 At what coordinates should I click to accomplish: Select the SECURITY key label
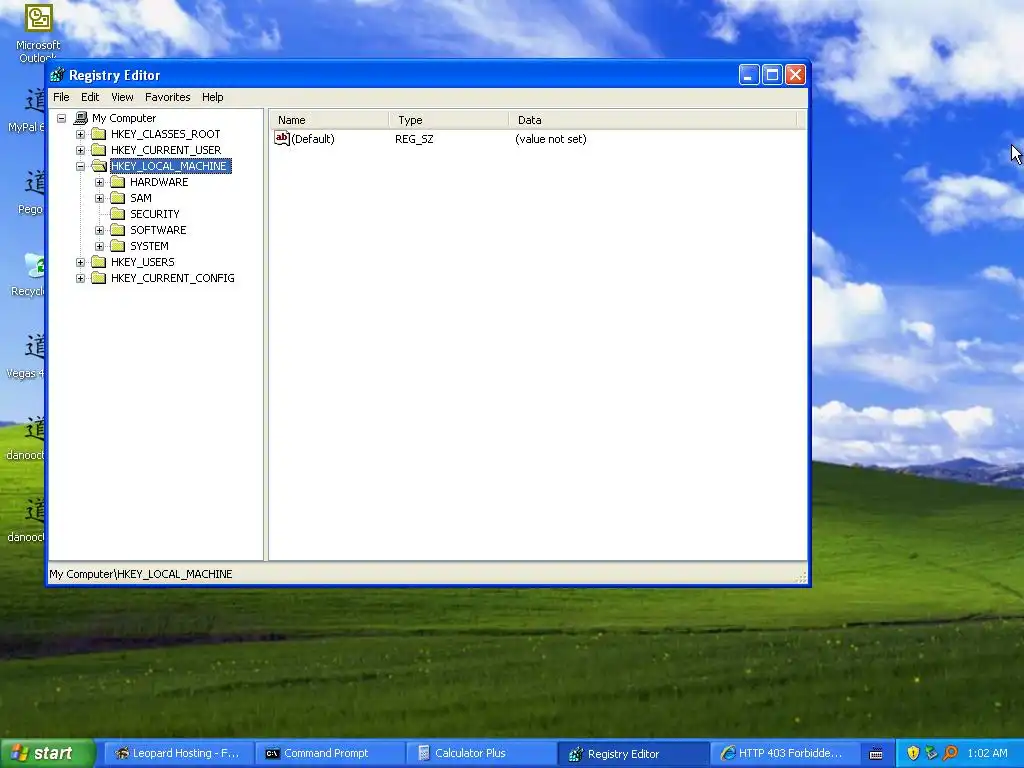[154, 214]
